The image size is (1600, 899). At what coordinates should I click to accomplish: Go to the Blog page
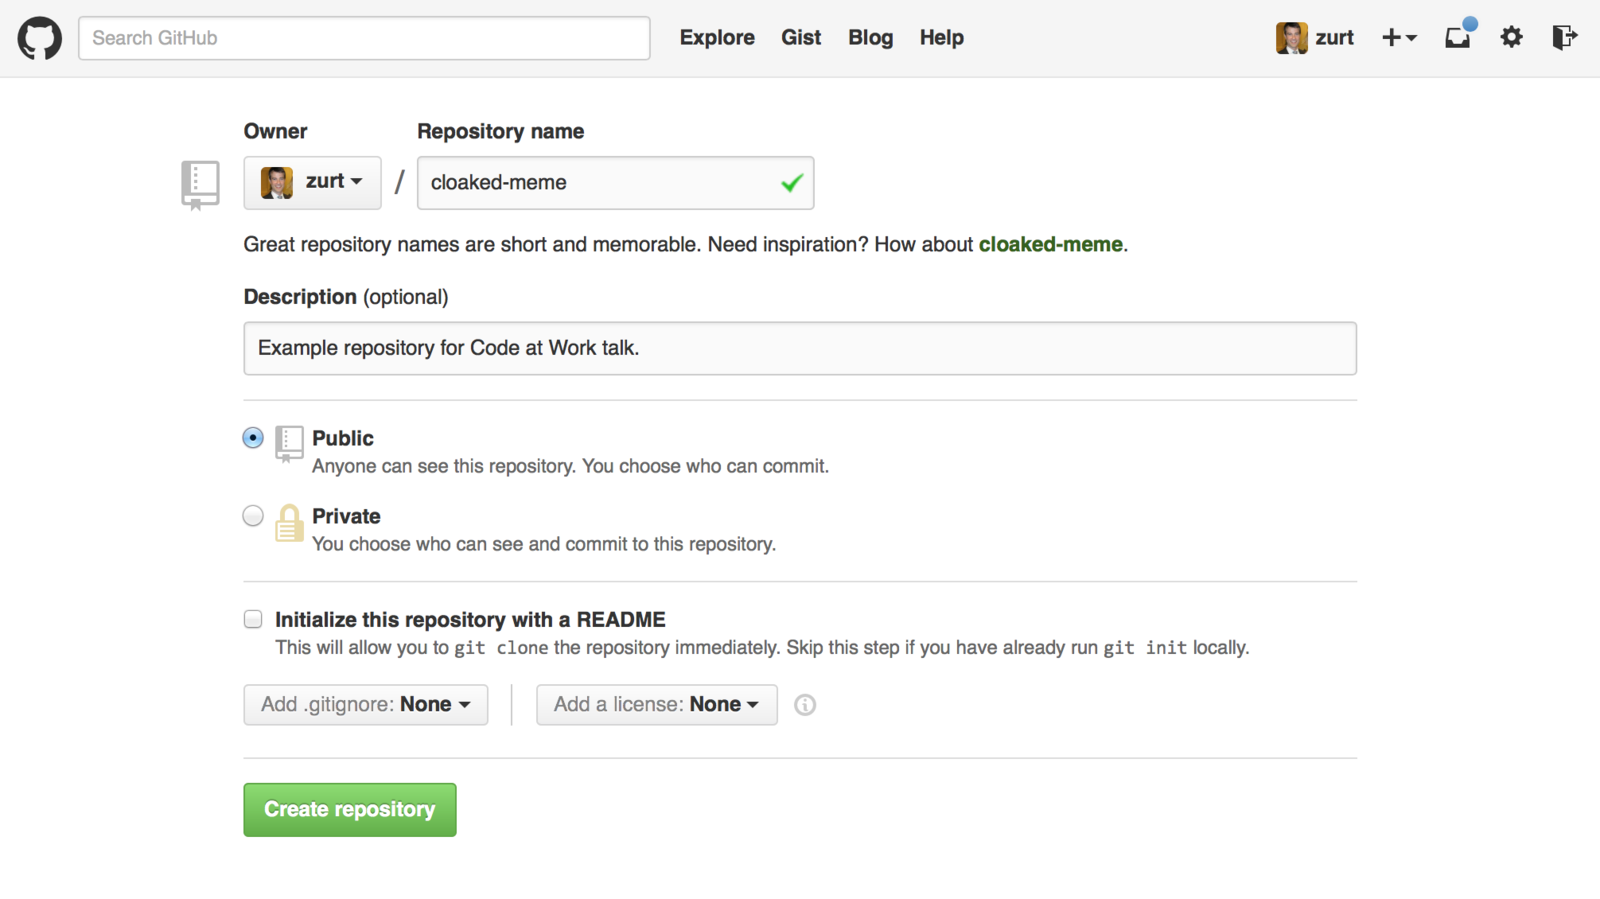870,37
